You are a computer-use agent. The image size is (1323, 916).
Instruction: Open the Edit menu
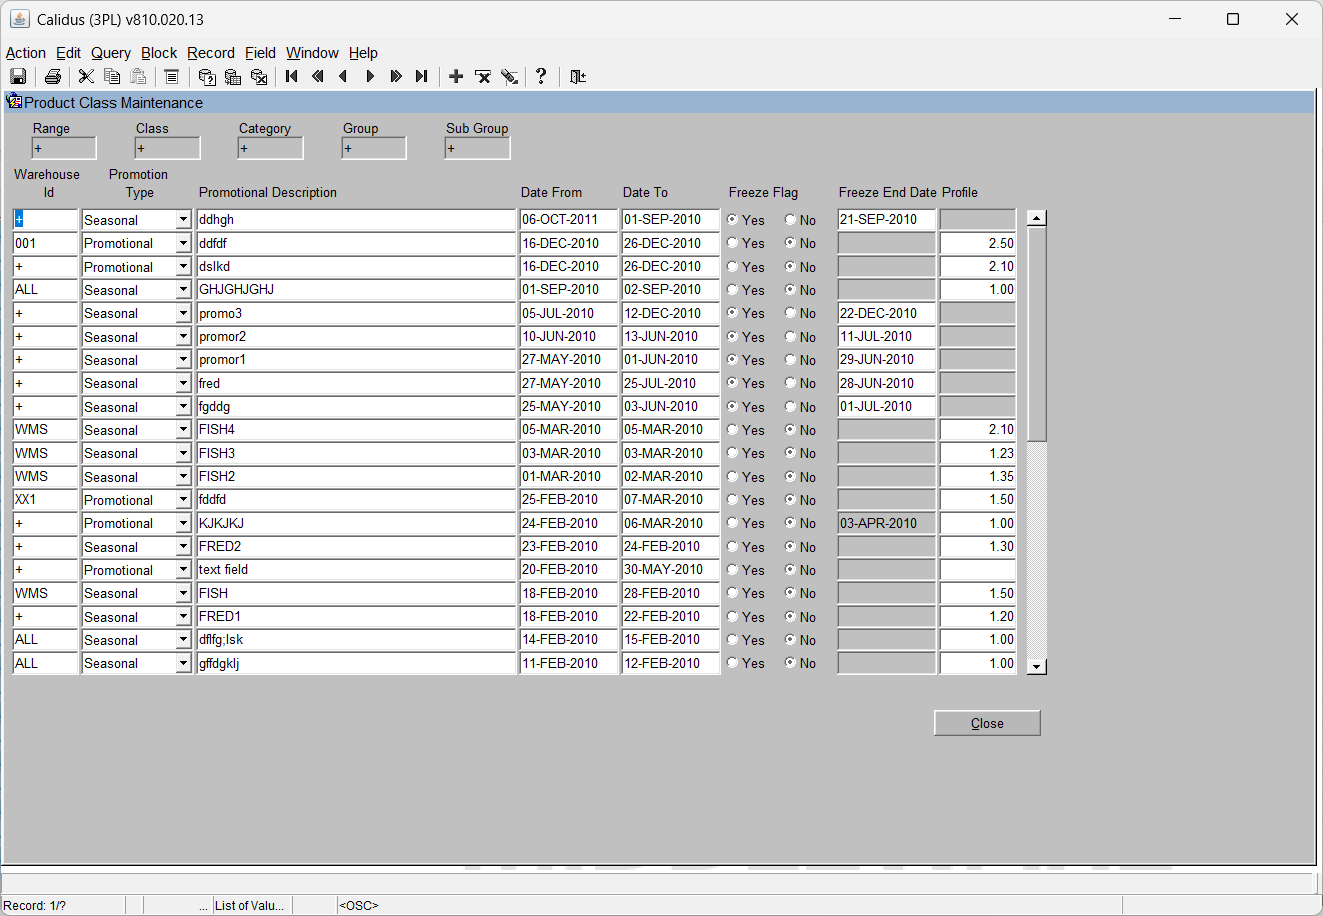coord(69,53)
